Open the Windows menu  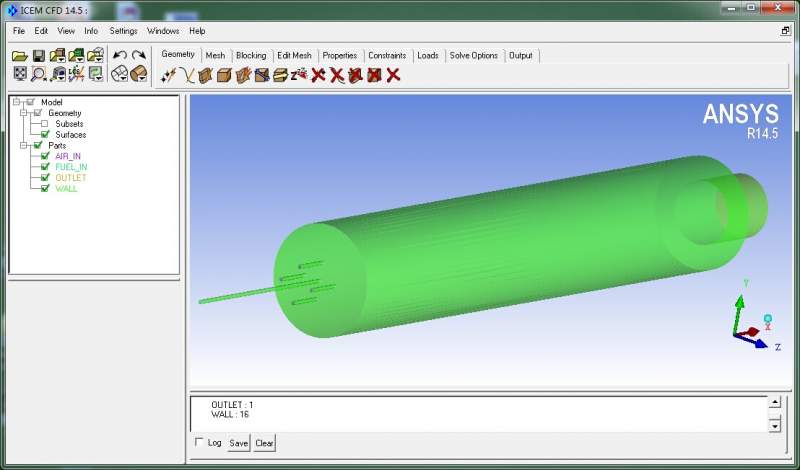pos(163,31)
